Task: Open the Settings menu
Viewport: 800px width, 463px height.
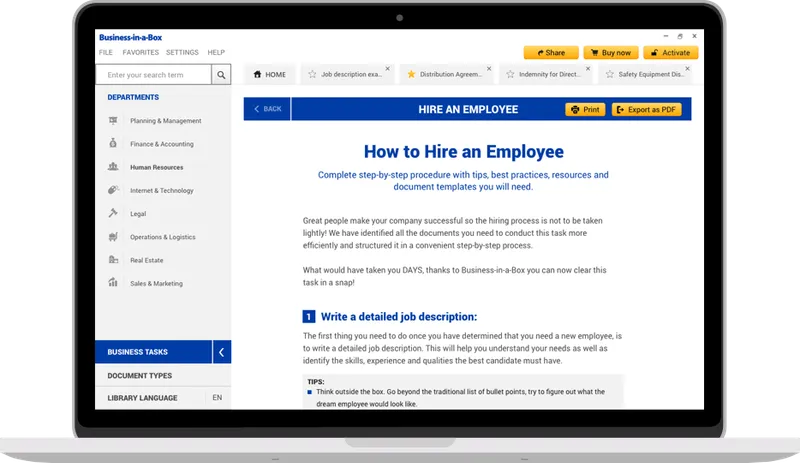Action: 182,52
